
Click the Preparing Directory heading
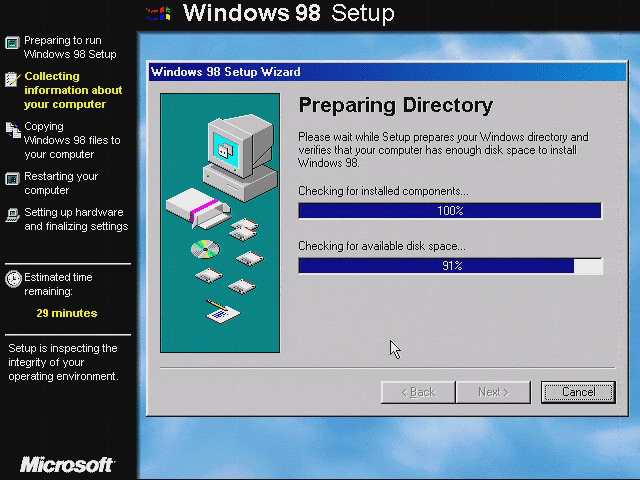click(396, 106)
